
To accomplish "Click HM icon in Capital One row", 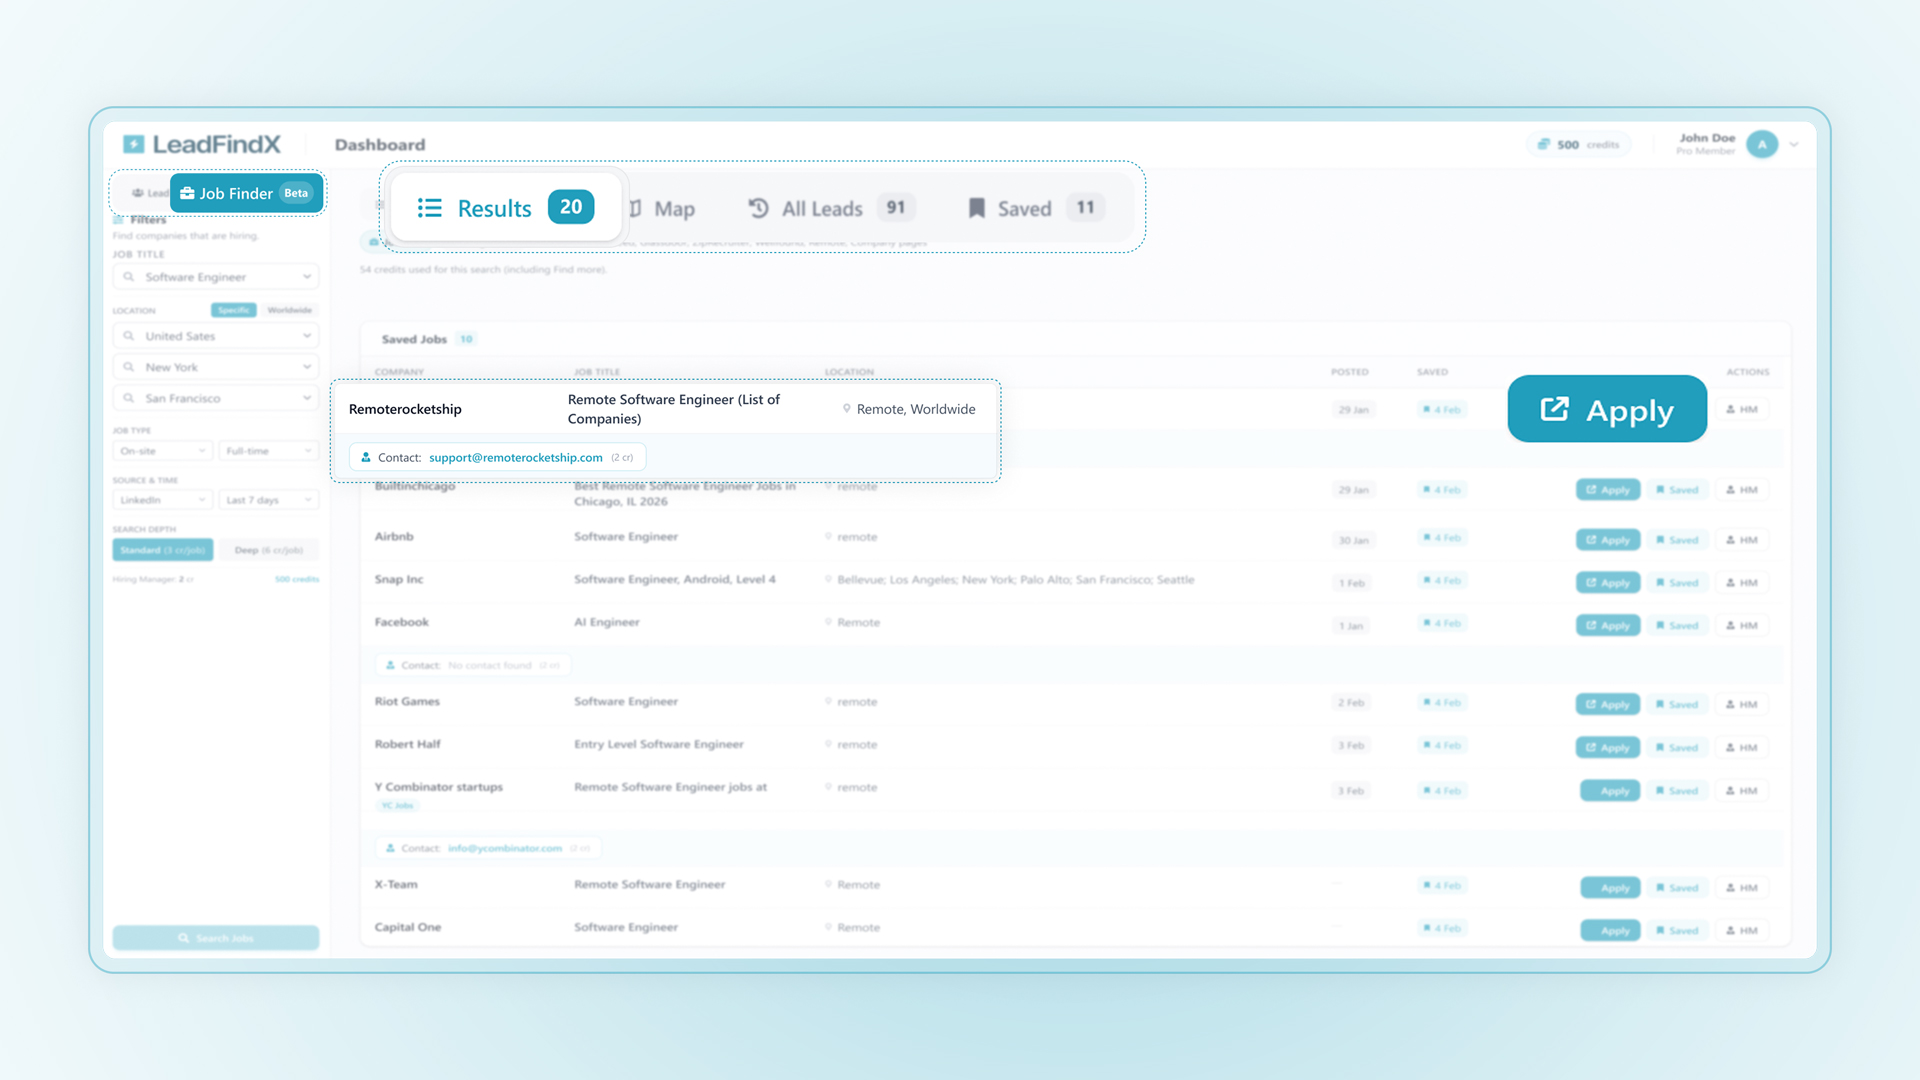I will (1742, 931).
